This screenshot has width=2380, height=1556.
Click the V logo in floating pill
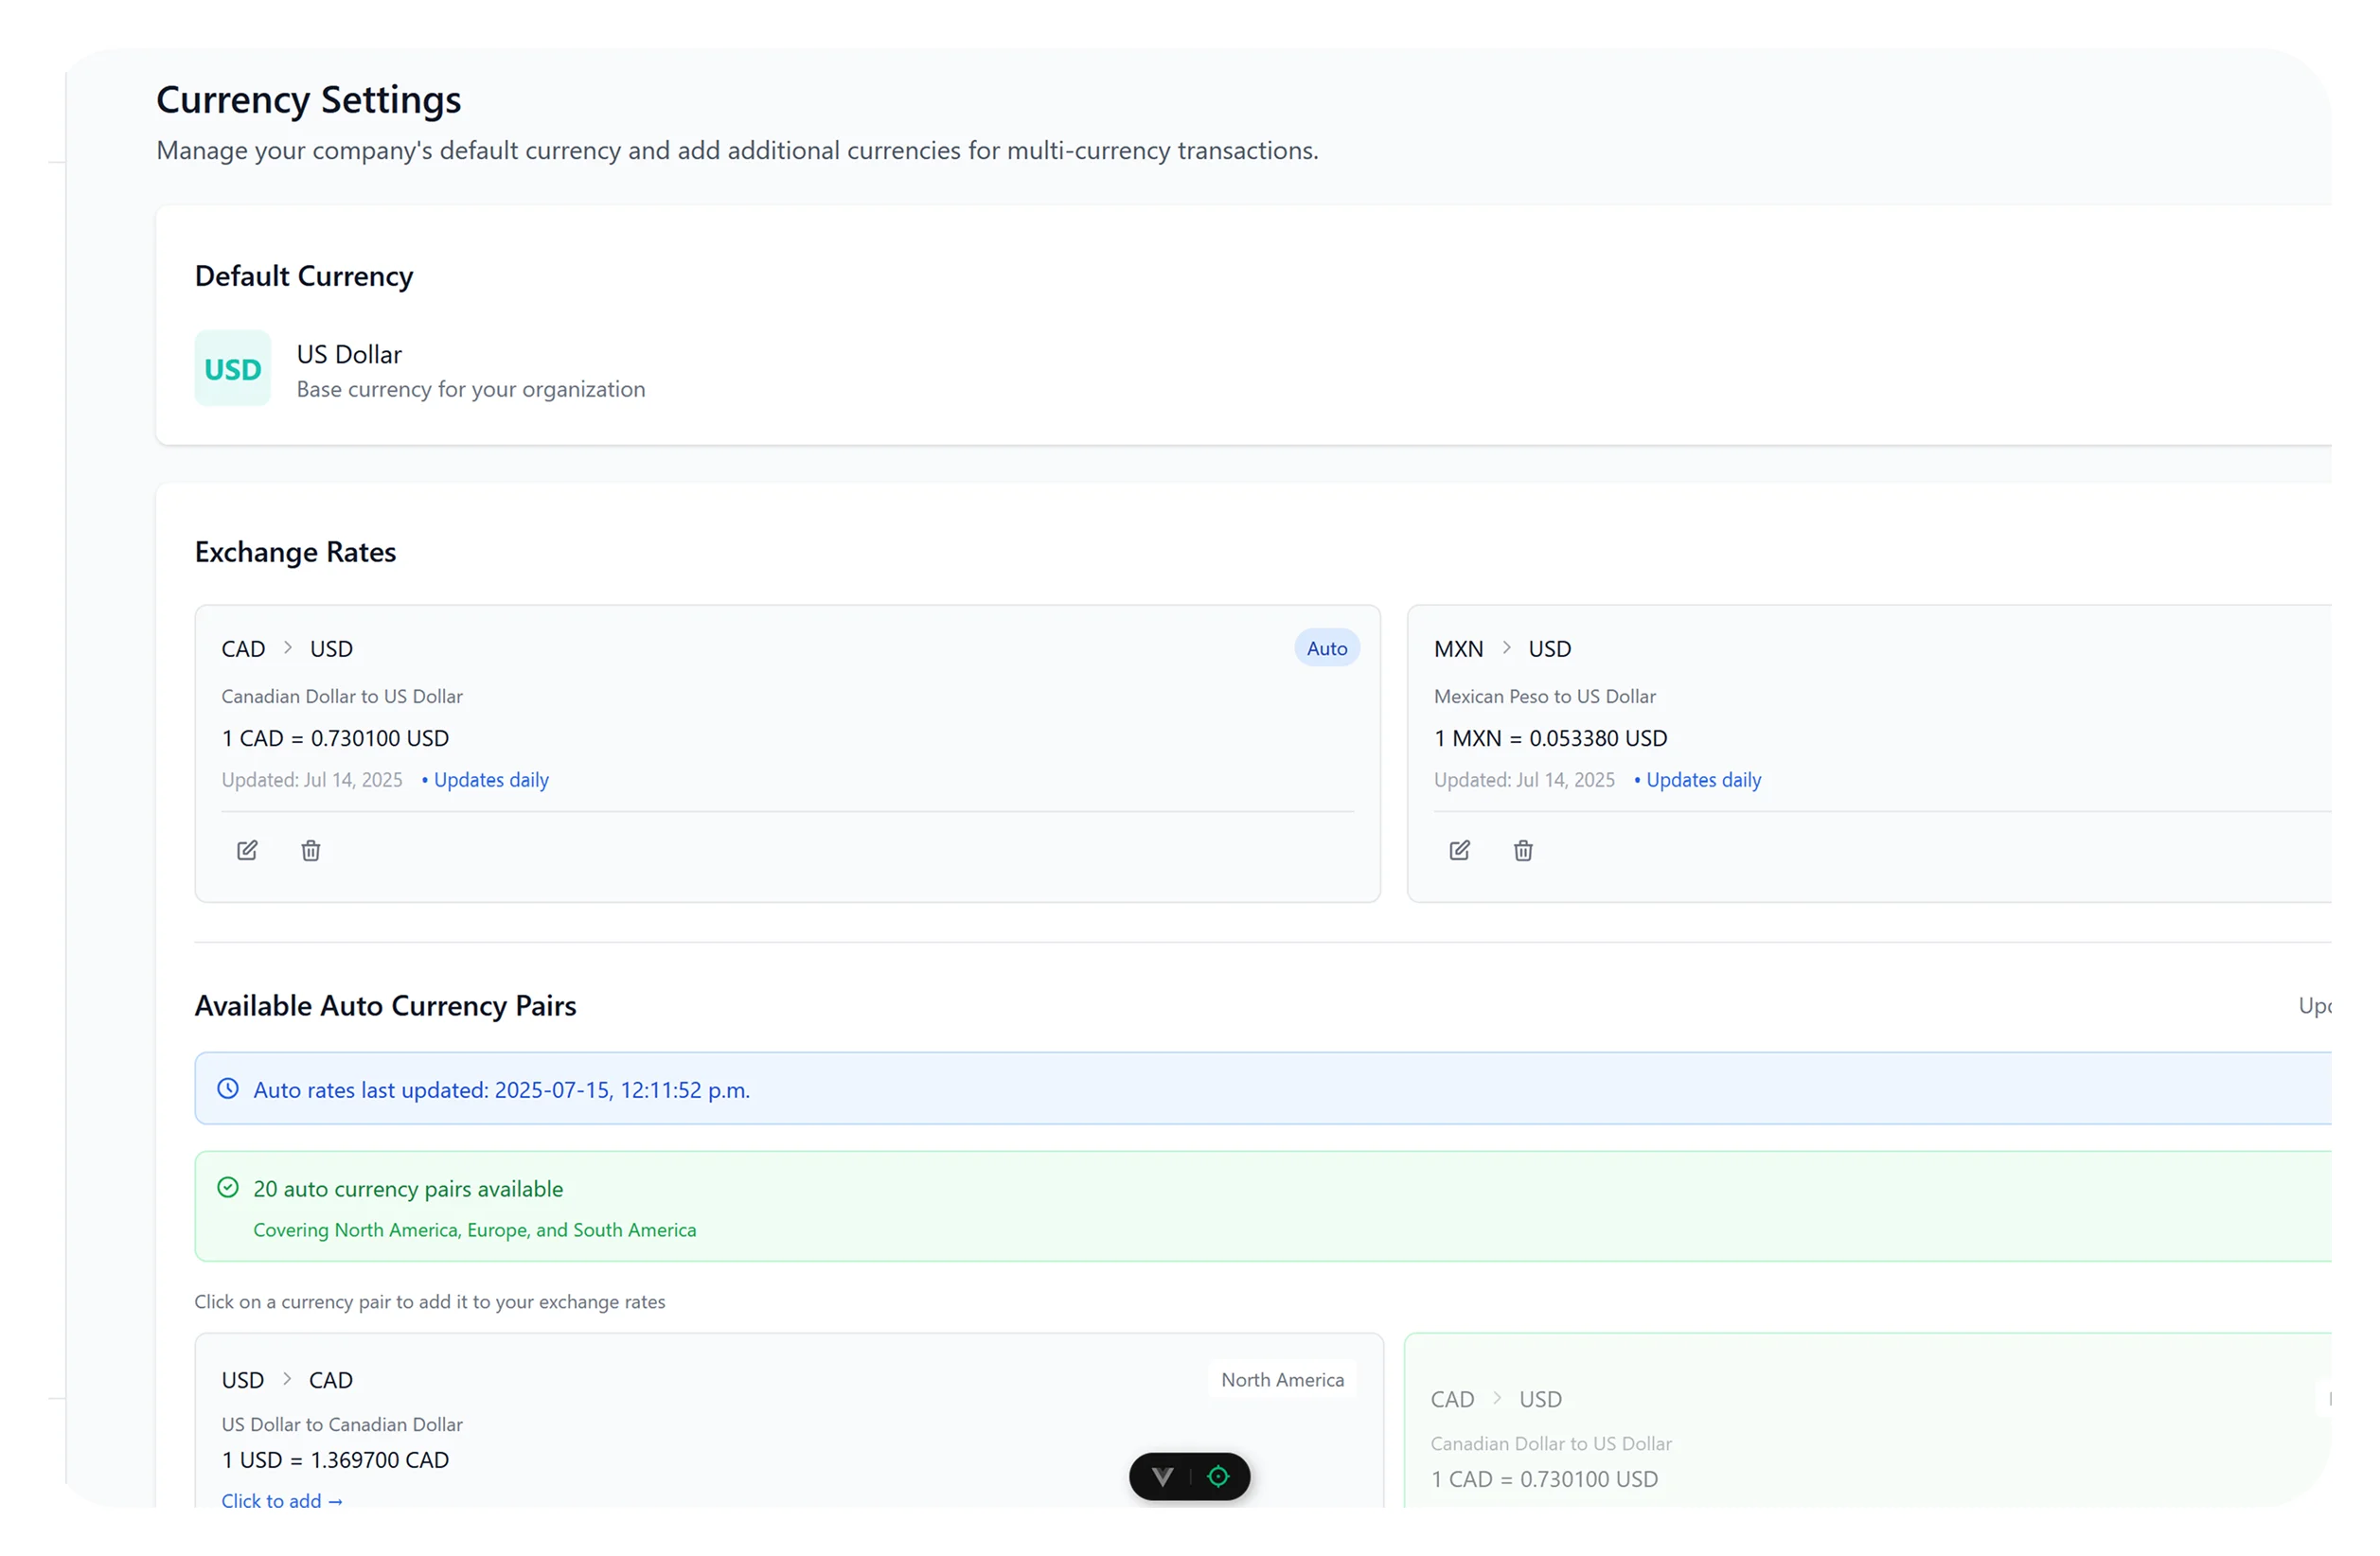point(1162,1476)
